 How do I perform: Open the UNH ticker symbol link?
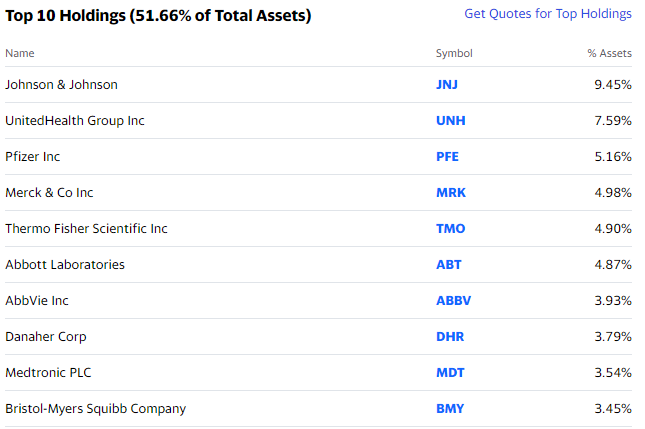[451, 121]
